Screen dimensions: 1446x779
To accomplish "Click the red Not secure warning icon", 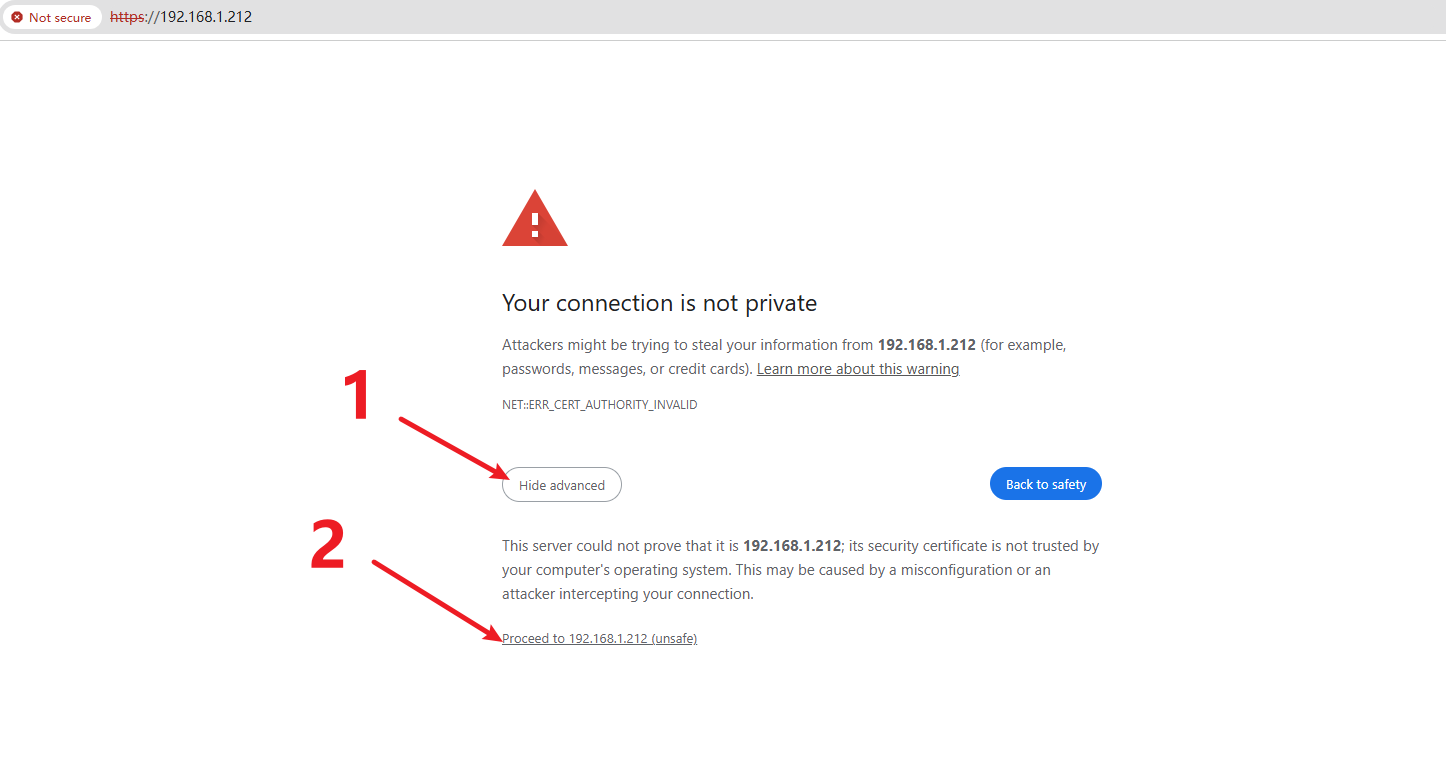I will tap(17, 18).
